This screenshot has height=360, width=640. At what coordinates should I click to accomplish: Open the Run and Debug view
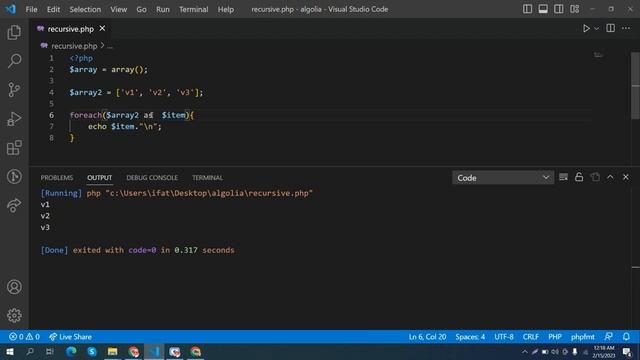point(14,119)
